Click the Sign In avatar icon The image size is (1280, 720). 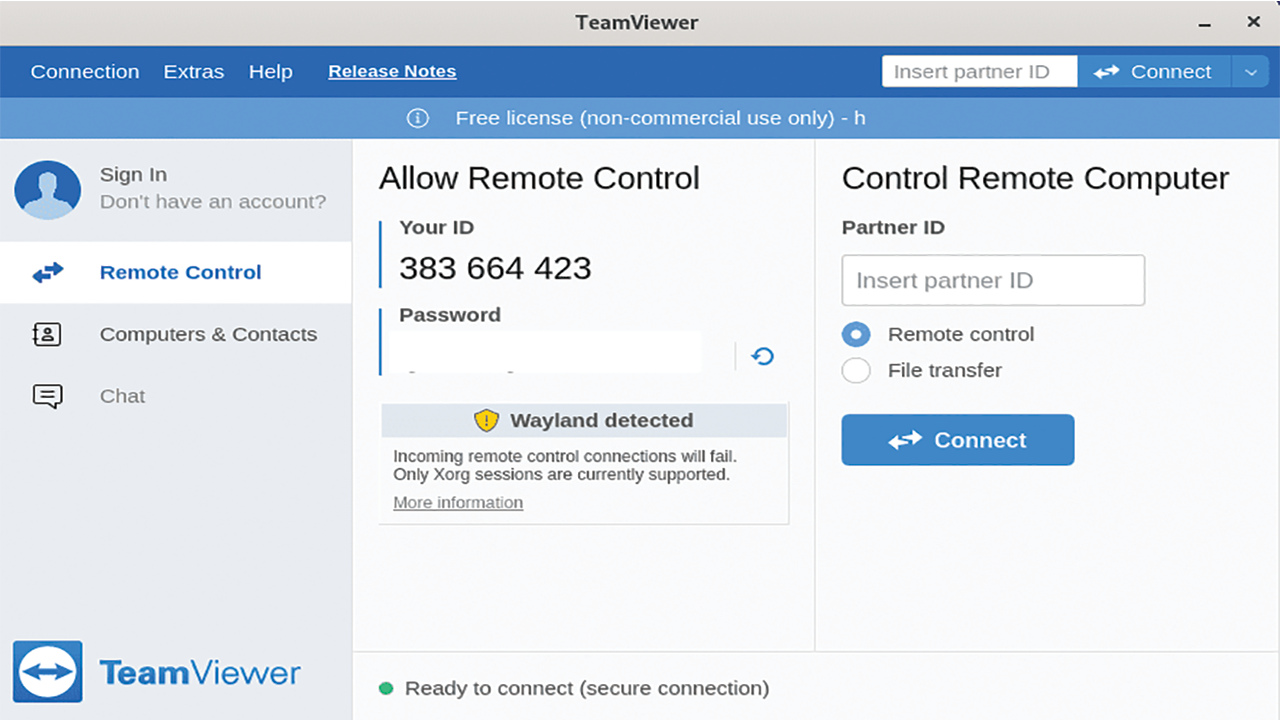click(x=47, y=190)
